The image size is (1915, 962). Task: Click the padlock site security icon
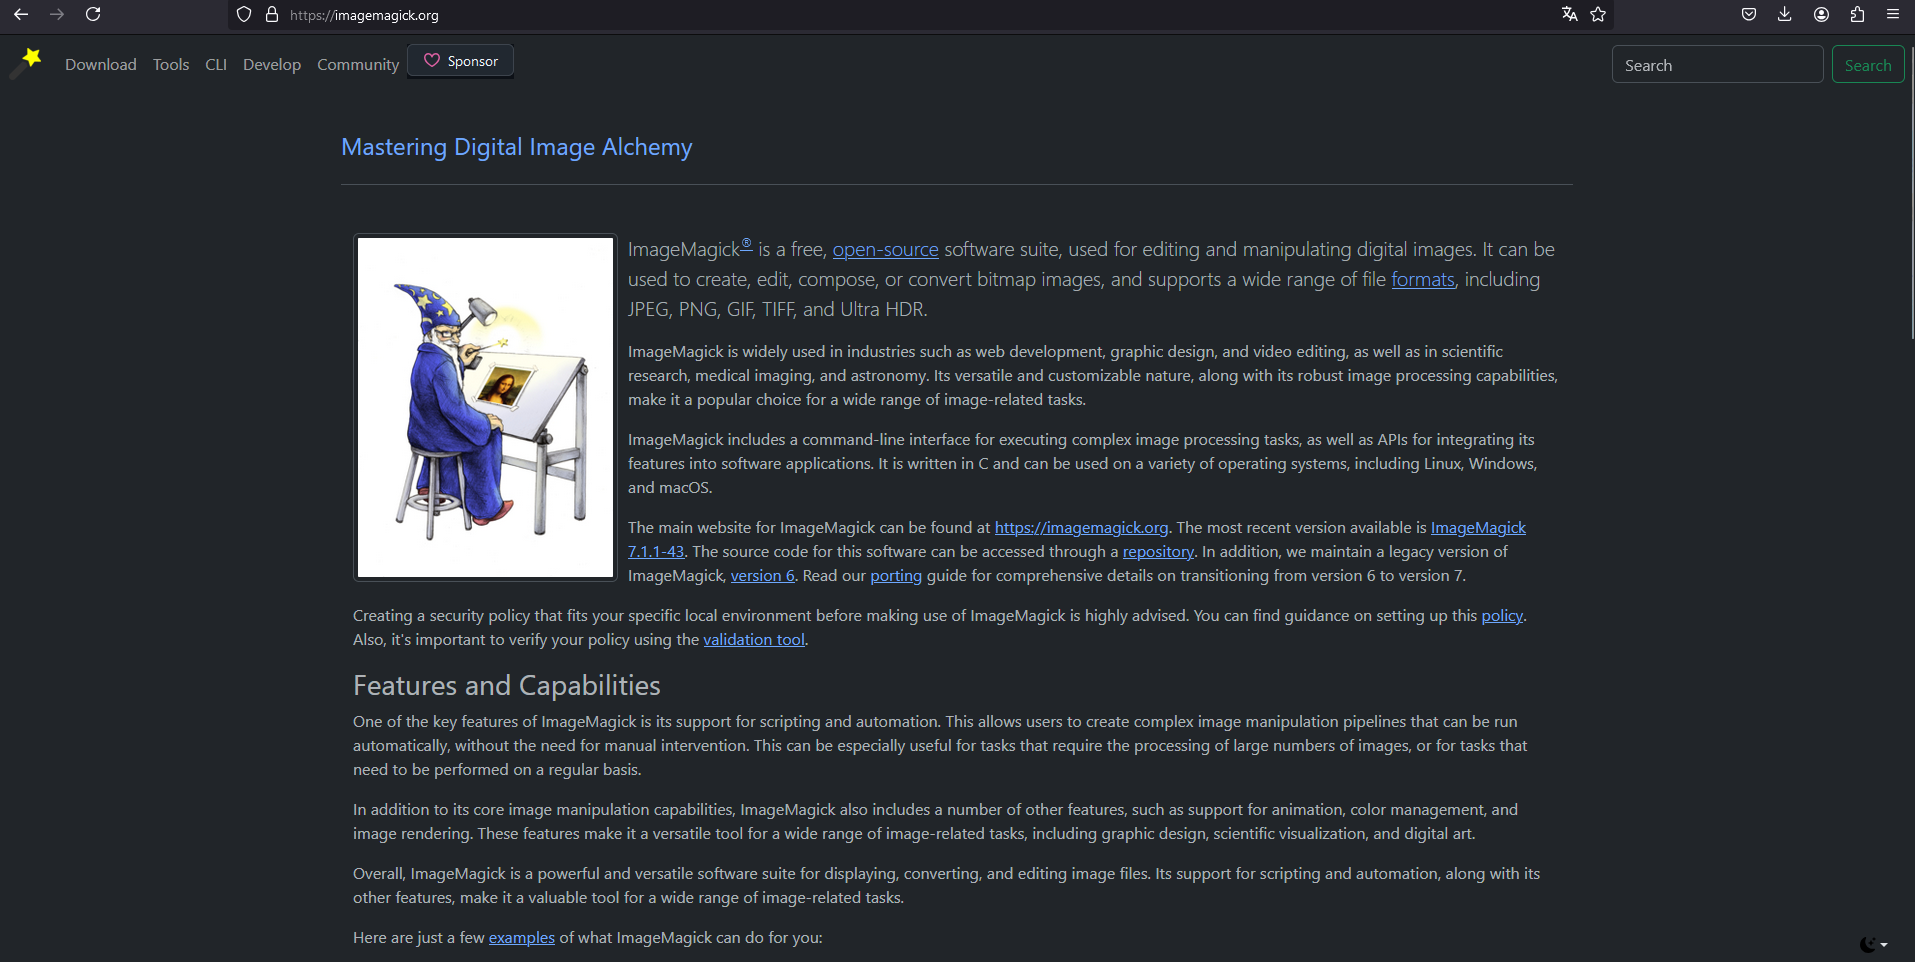[x=272, y=14]
